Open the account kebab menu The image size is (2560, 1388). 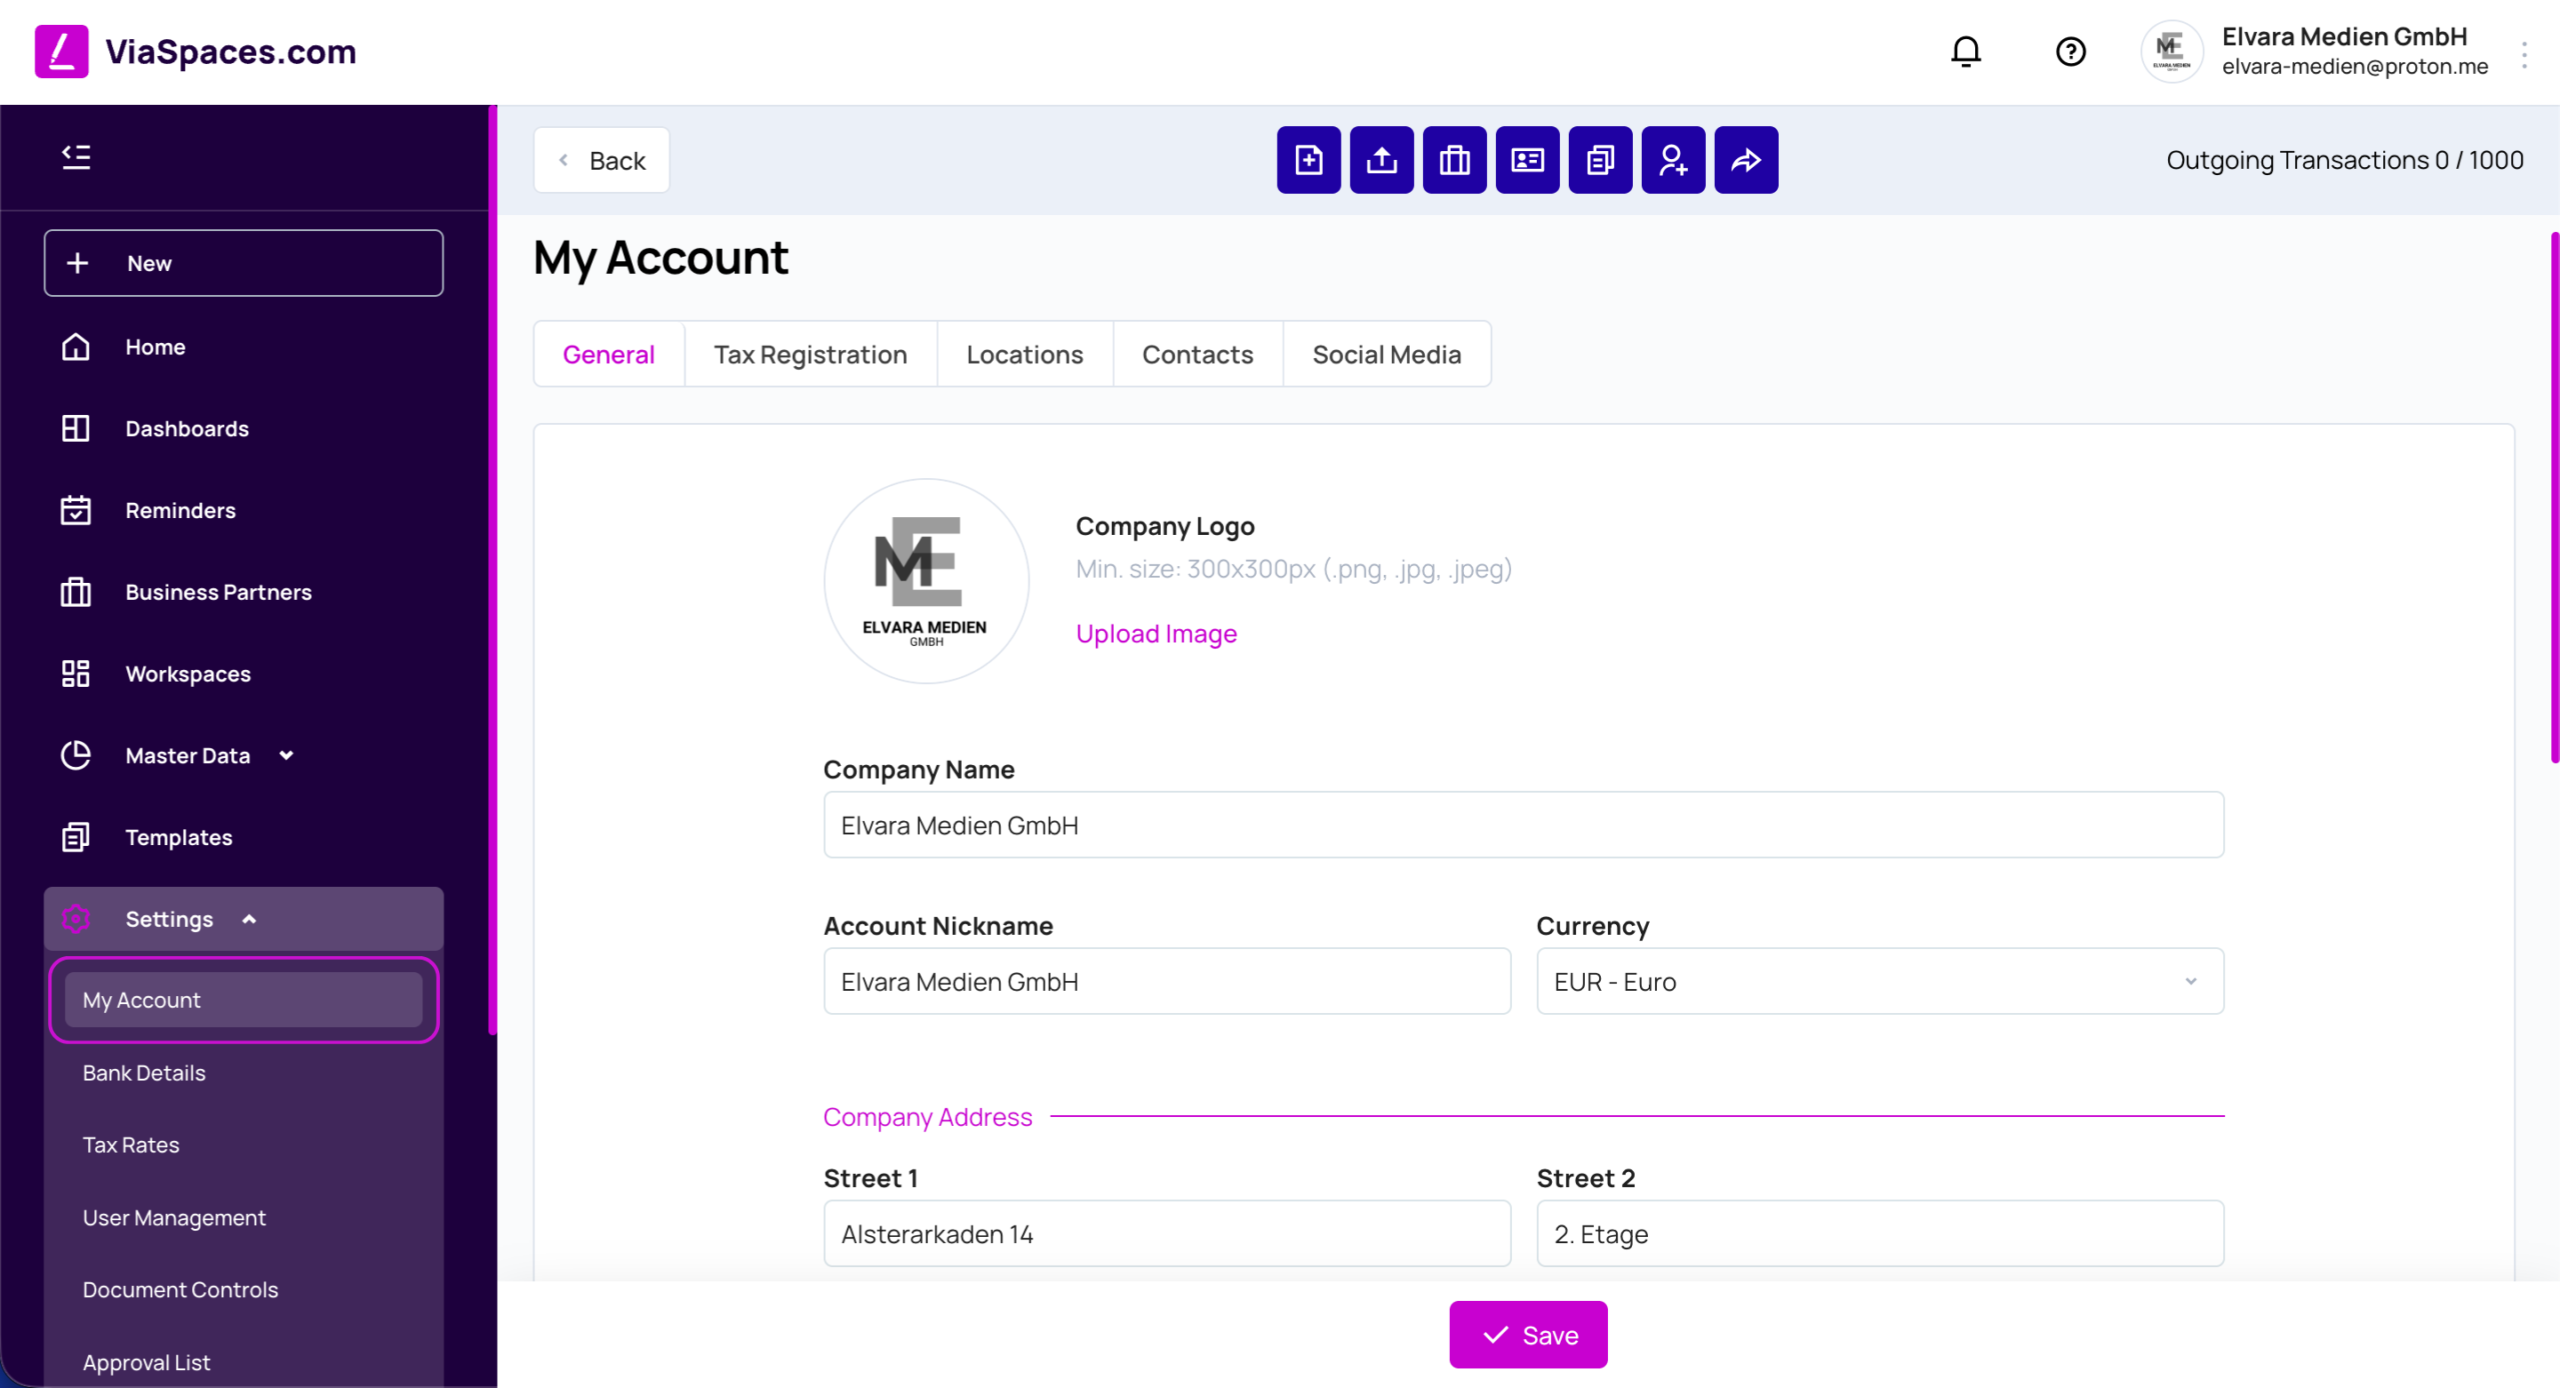click(x=2524, y=54)
